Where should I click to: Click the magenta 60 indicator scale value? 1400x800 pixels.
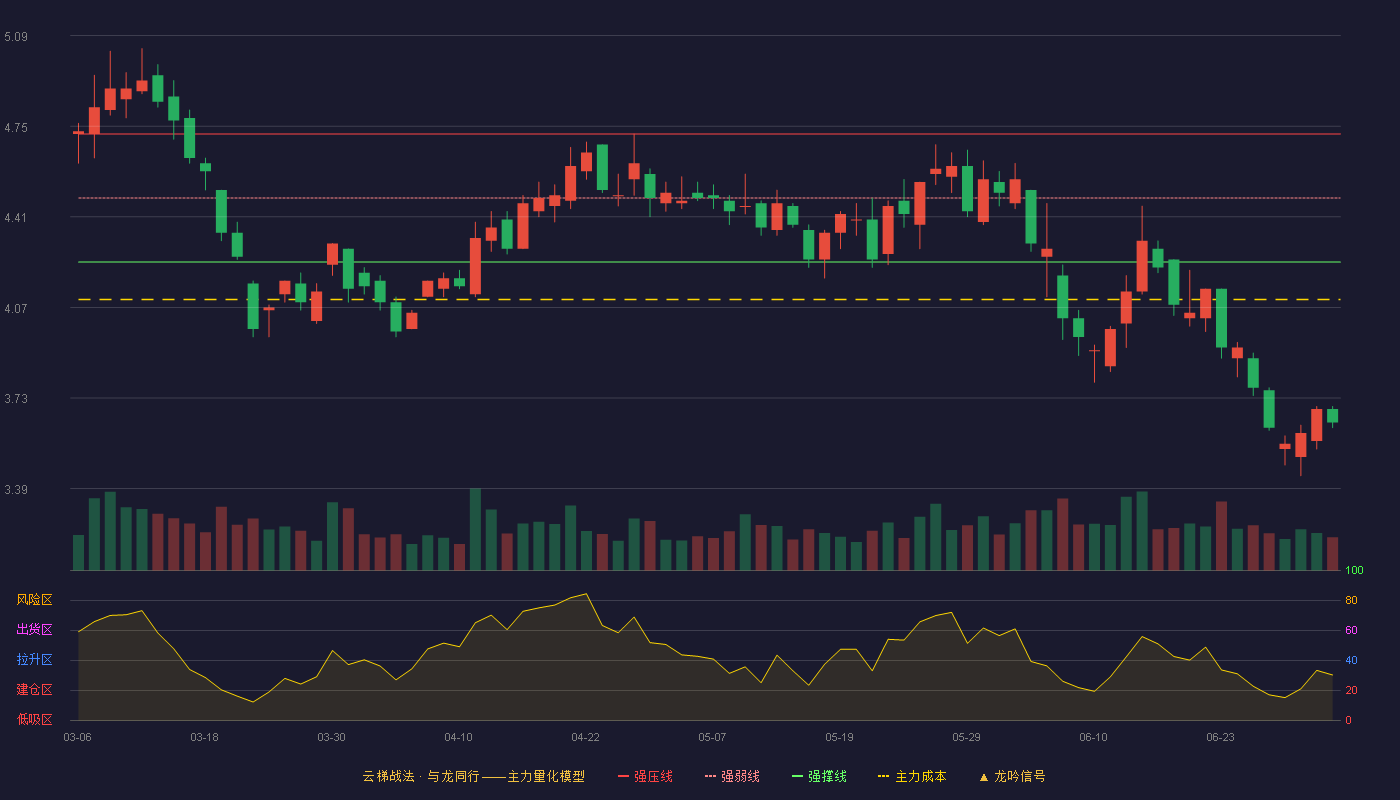pyautogui.click(x=1351, y=630)
